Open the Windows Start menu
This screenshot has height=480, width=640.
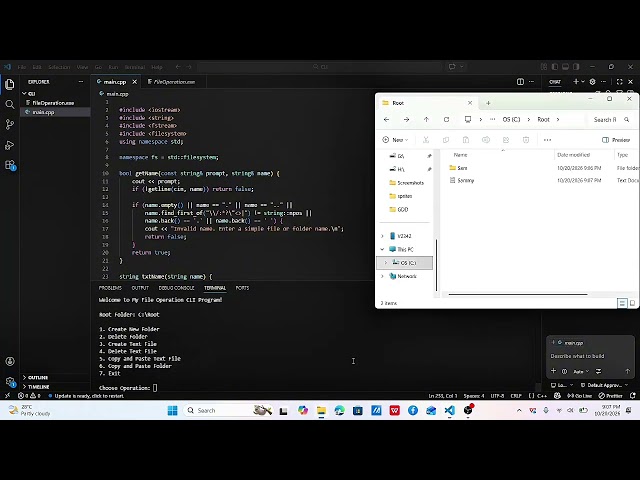(x=173, y=410)
